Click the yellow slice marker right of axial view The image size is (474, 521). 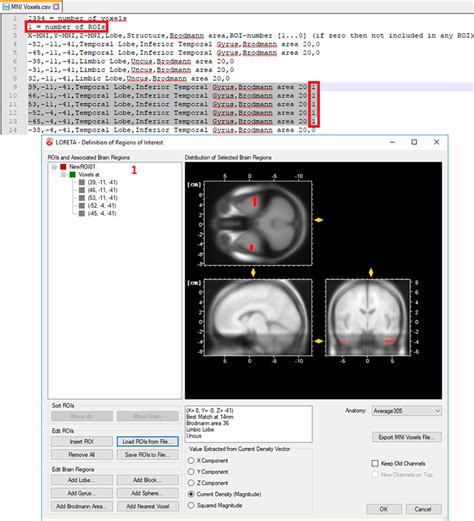point(319,220)
